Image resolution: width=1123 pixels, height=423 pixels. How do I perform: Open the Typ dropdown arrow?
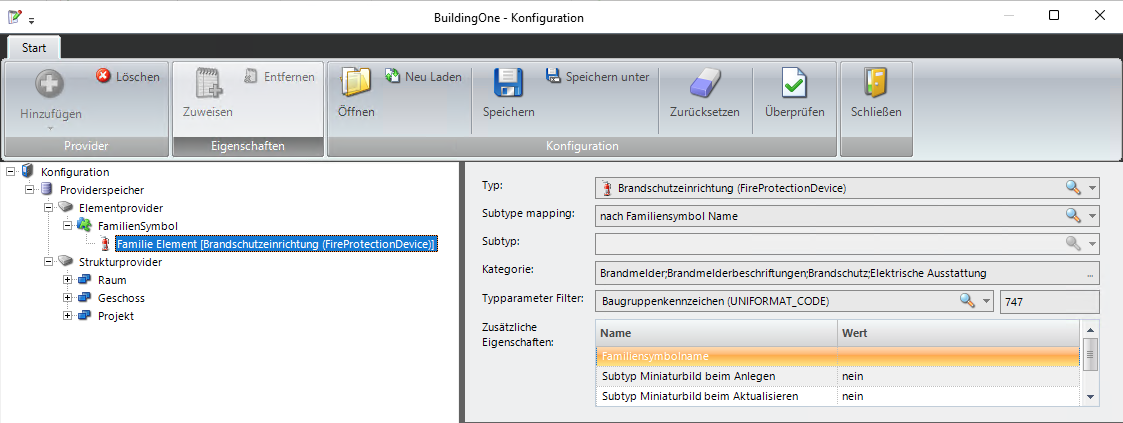[1092, 188]
